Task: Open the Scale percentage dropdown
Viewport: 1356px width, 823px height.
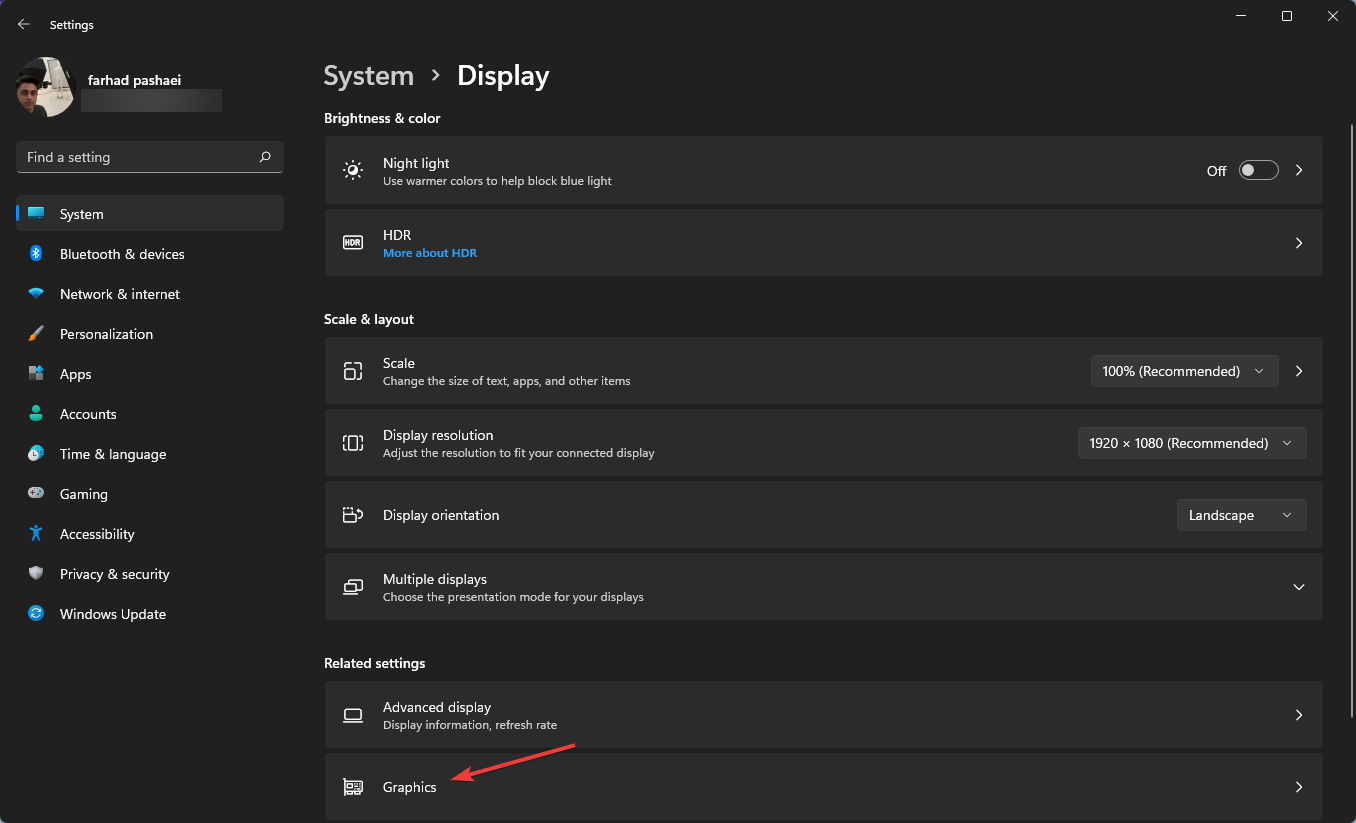Action: coord(1184,371)
